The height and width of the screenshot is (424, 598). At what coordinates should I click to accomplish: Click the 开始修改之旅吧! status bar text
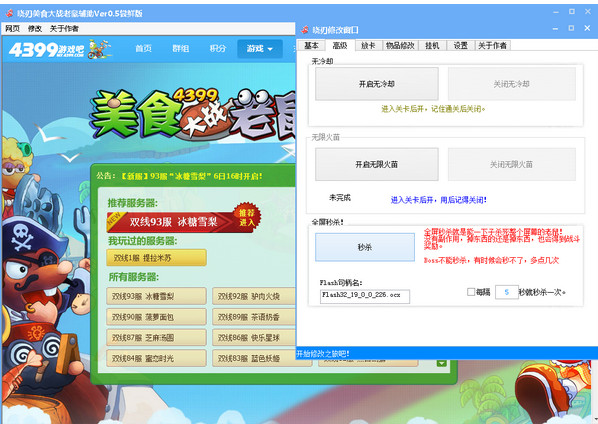[323, 353]
